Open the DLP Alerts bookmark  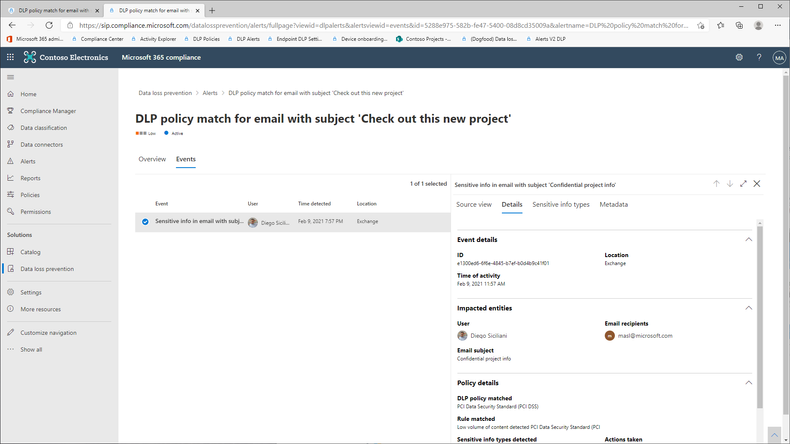244,39
